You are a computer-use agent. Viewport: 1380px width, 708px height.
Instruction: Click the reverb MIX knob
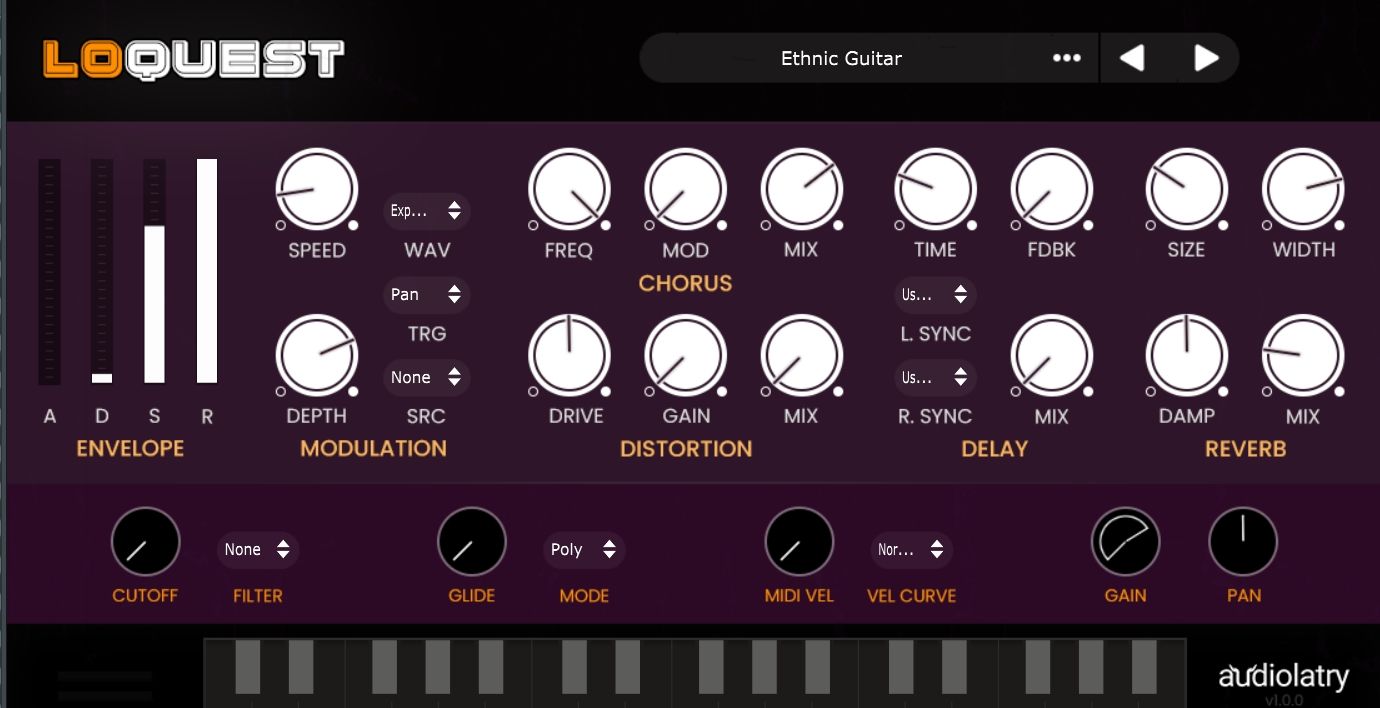coord(1303,355)
